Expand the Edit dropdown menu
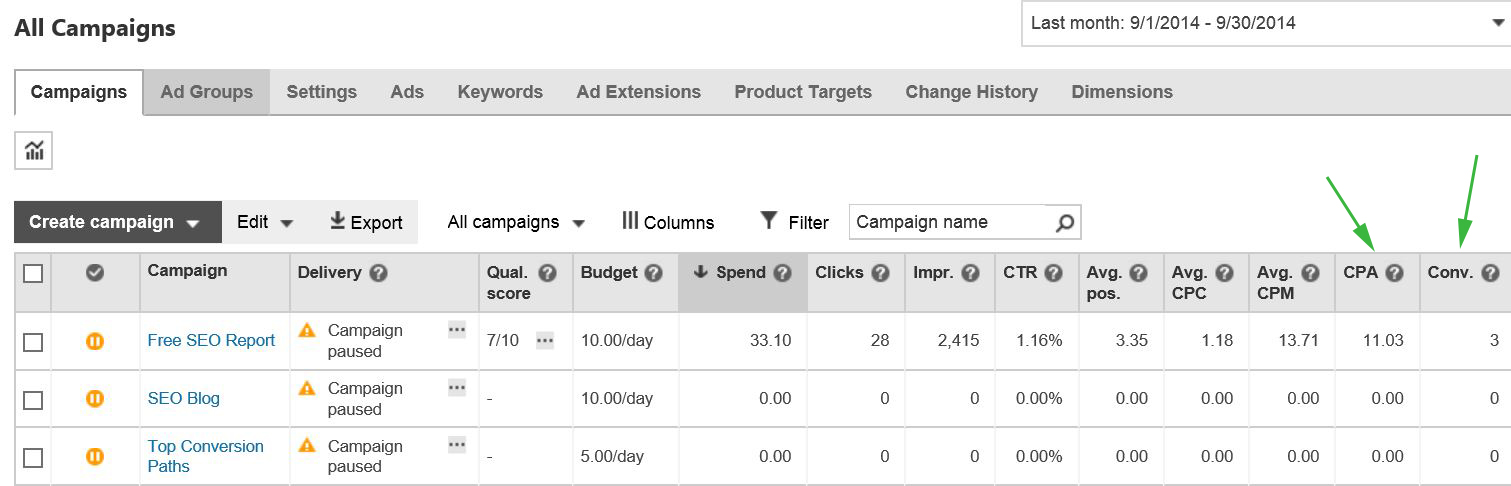The height and width of the screenshot is (486, 1511). coord(265,222)
